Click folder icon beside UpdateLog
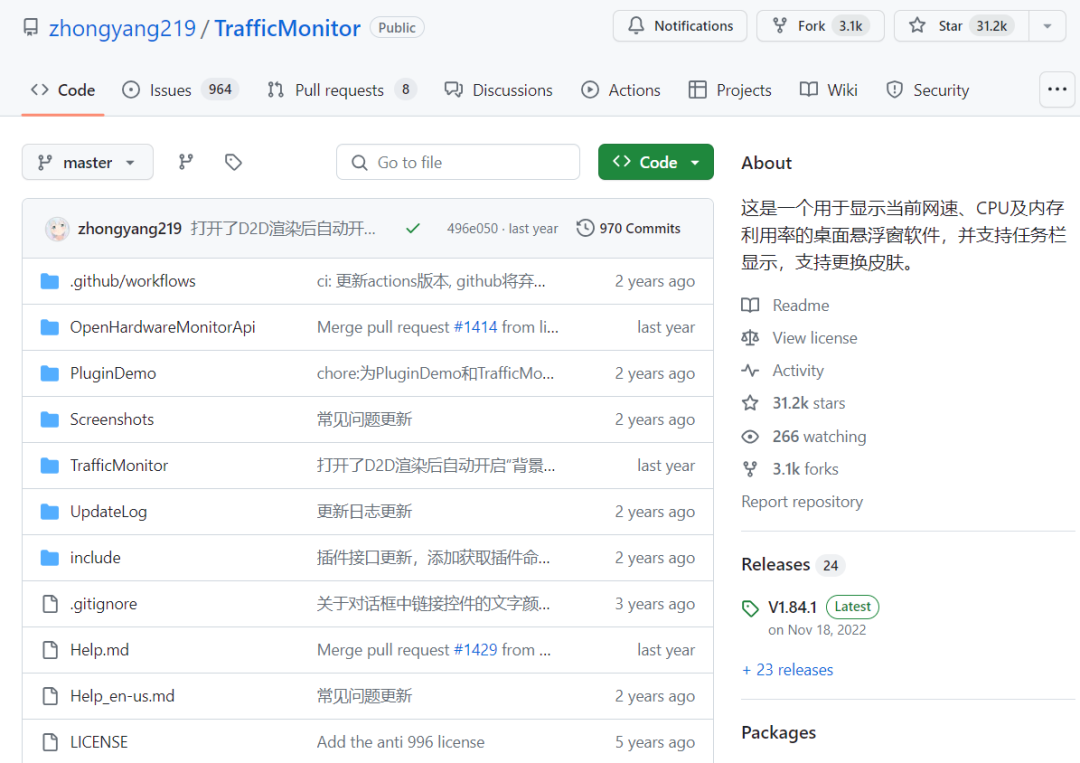1080x763 pixels. [x=50, y=512]
